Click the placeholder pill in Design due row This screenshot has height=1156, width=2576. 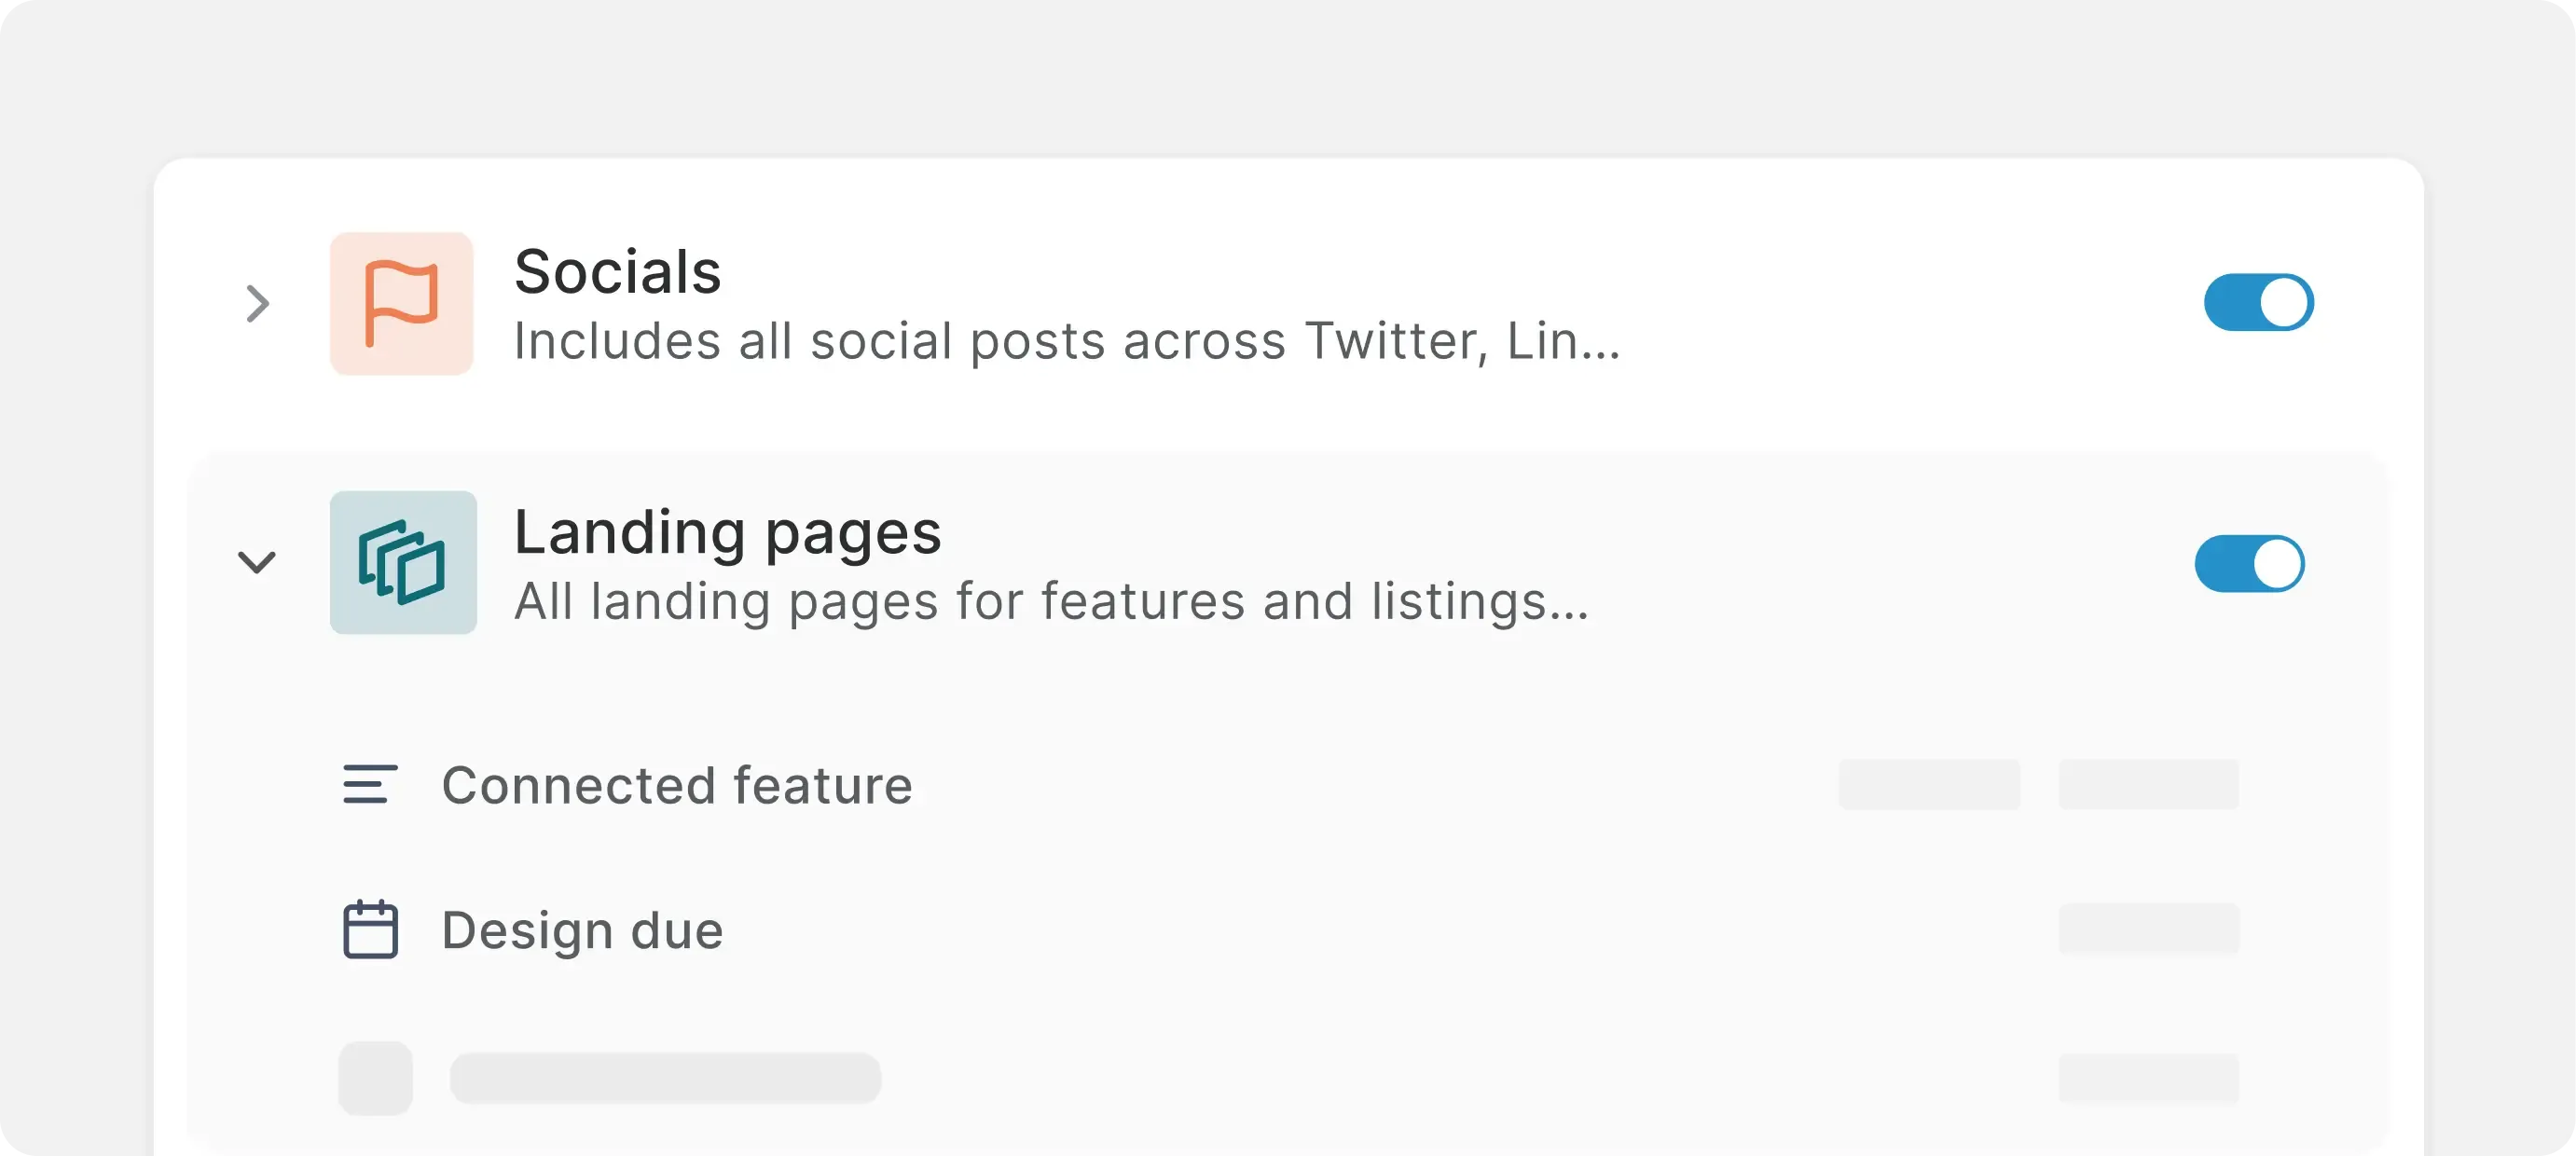point(2148,929)
